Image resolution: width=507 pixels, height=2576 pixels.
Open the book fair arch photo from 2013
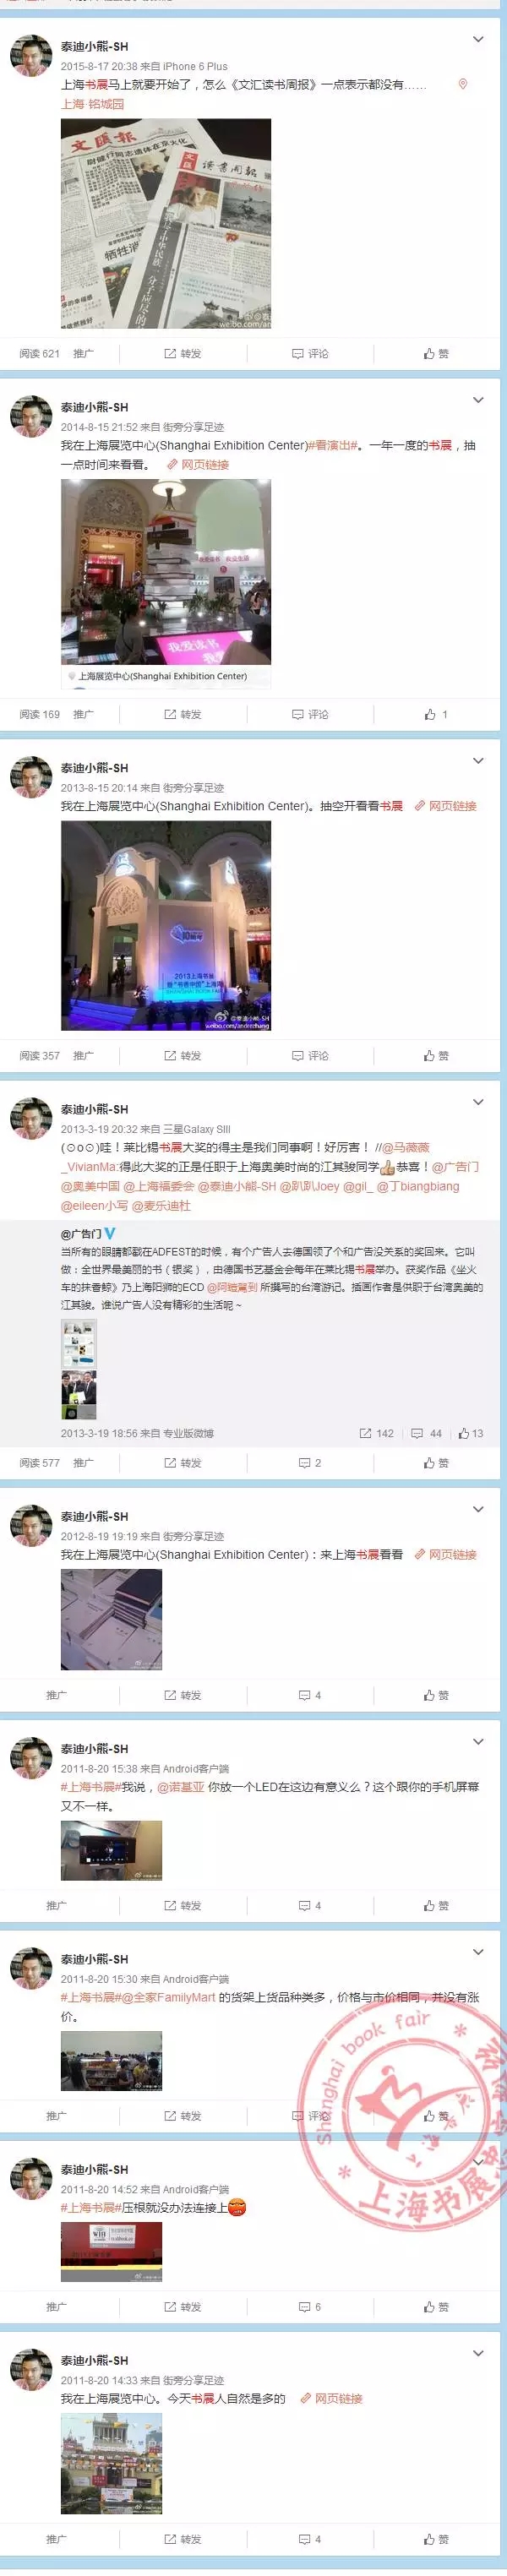pyautogui.click(x=166, y=925)
